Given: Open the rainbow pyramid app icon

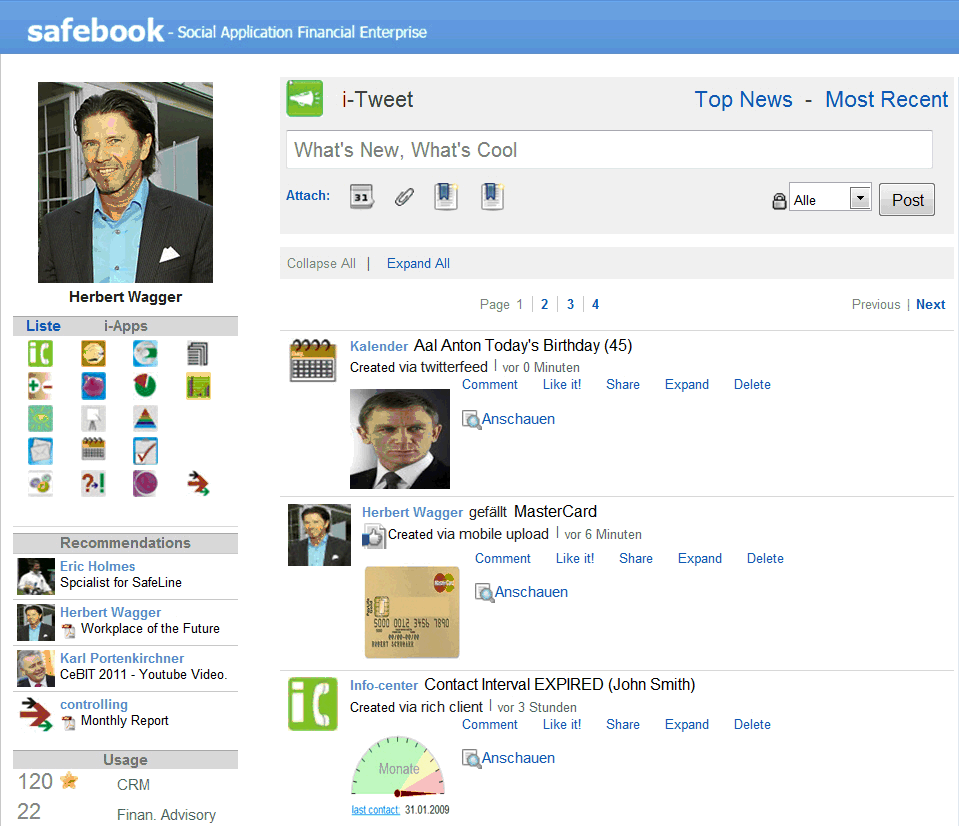Looking at the screenshot, I should tap(145, 418).
